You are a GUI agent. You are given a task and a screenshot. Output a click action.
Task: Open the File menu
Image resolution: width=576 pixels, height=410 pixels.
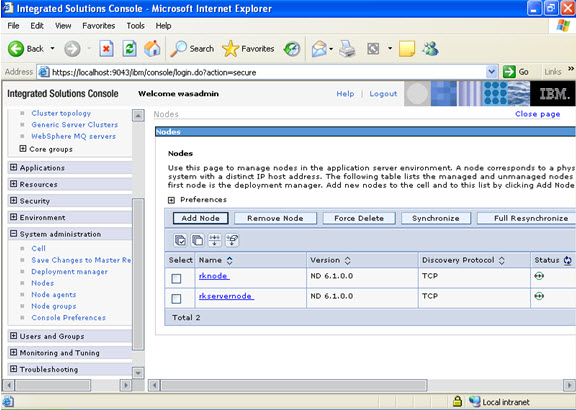[13, 26]
